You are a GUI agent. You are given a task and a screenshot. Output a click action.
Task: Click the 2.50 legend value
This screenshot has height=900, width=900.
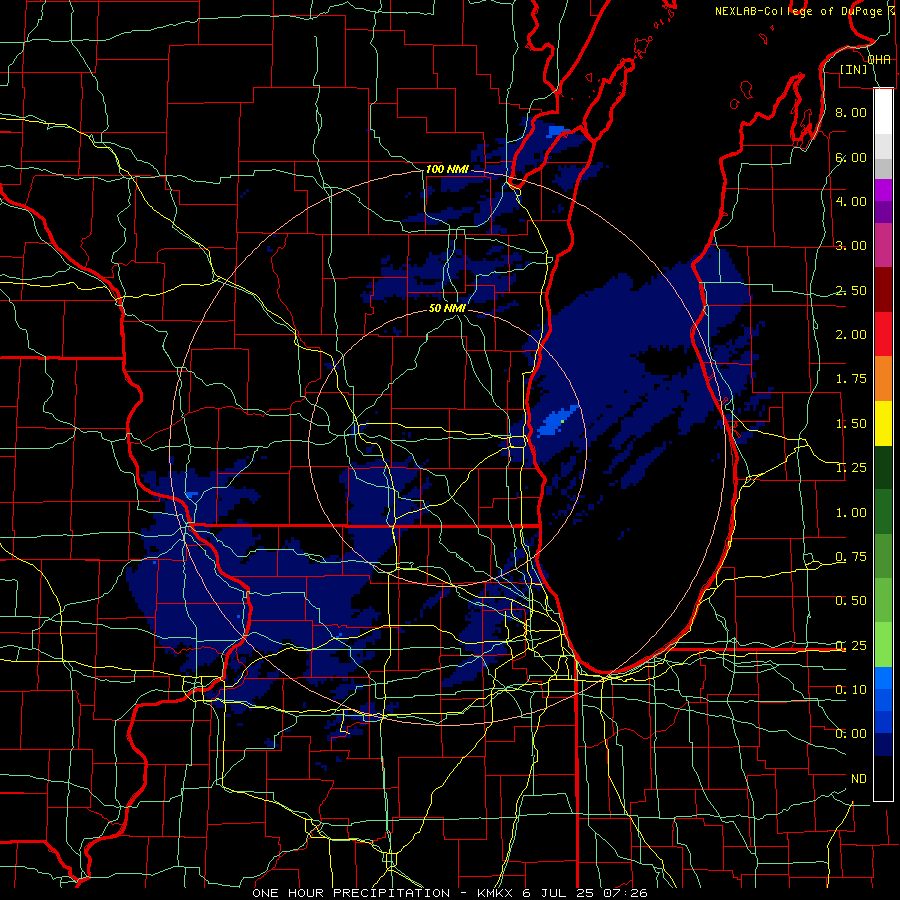click(850, 290)
